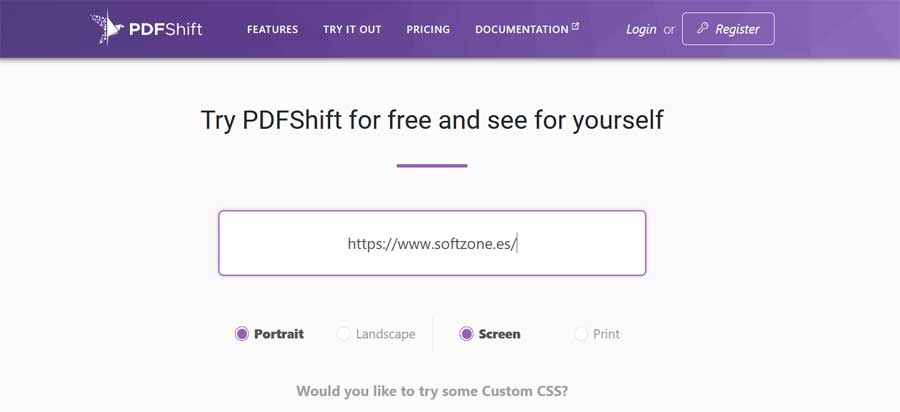
Task: Enable the Screen radio button circle
Action: 466,334
